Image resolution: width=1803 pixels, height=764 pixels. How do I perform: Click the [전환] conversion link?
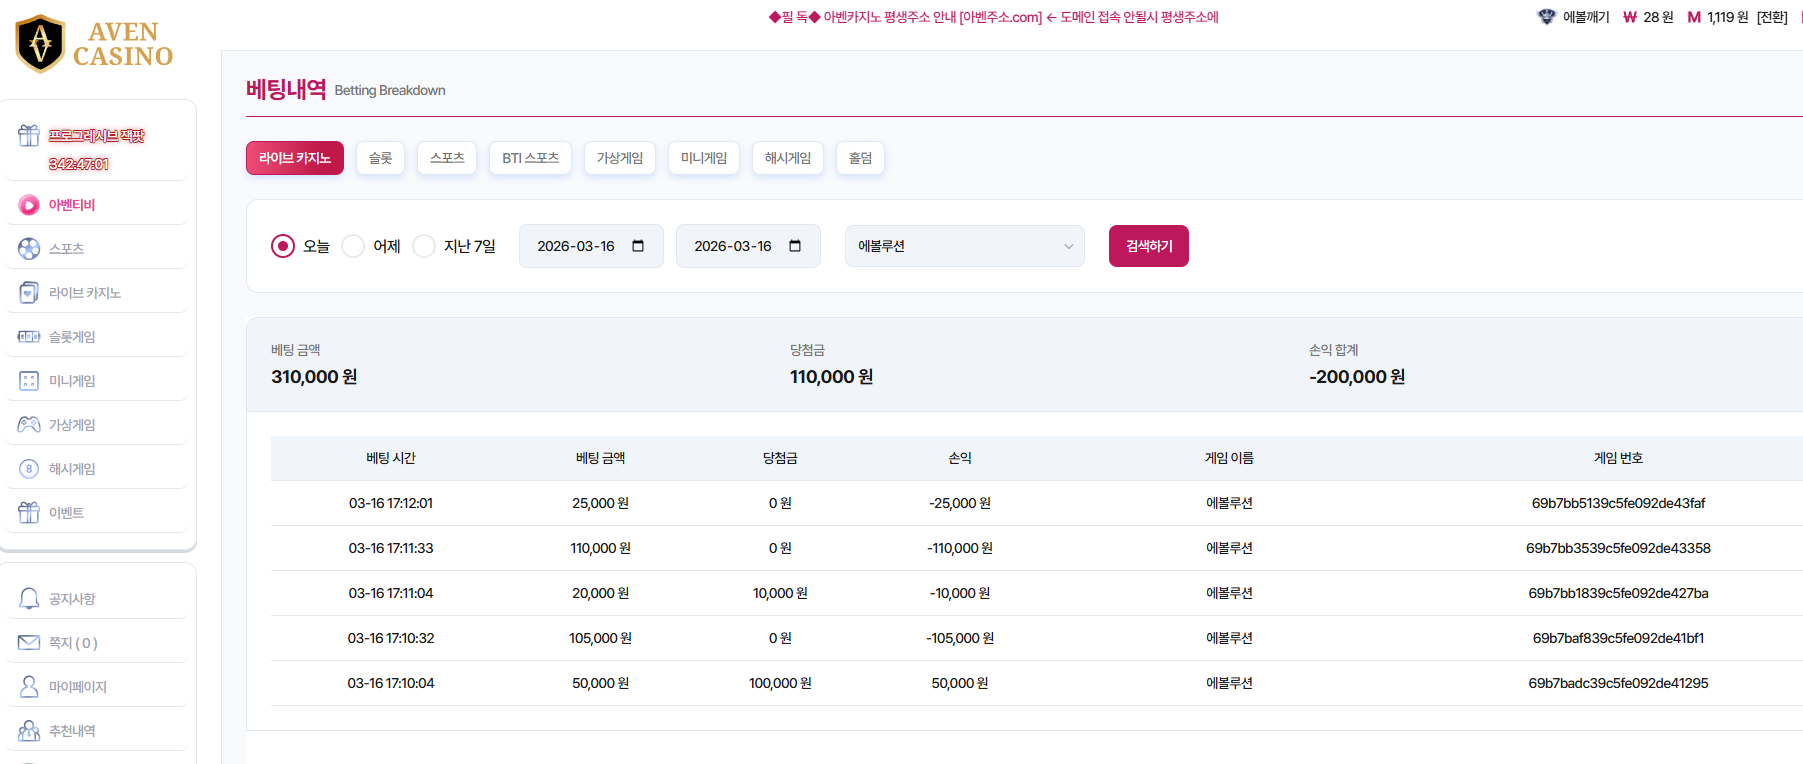tap(1772, 17)
